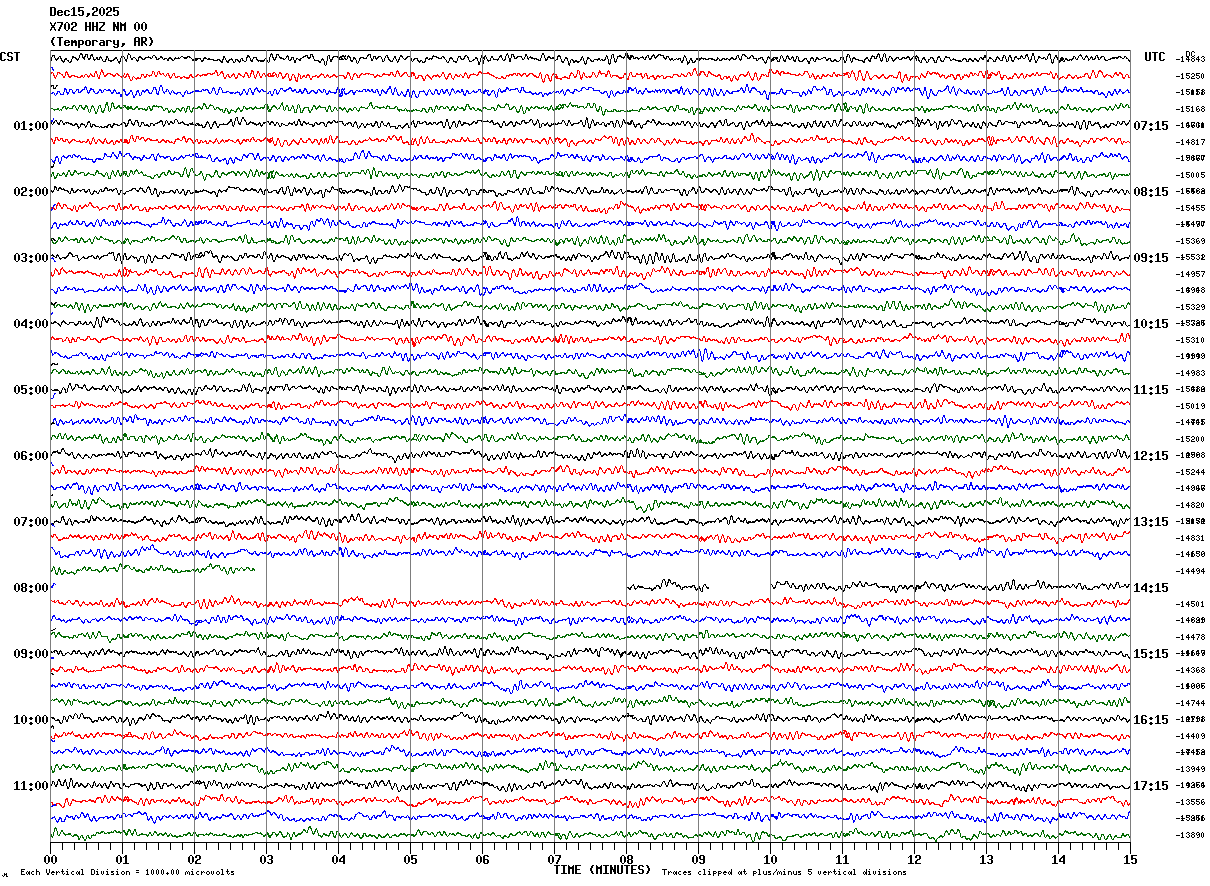Select minute tick 13 on the time axis

[986, 859]
